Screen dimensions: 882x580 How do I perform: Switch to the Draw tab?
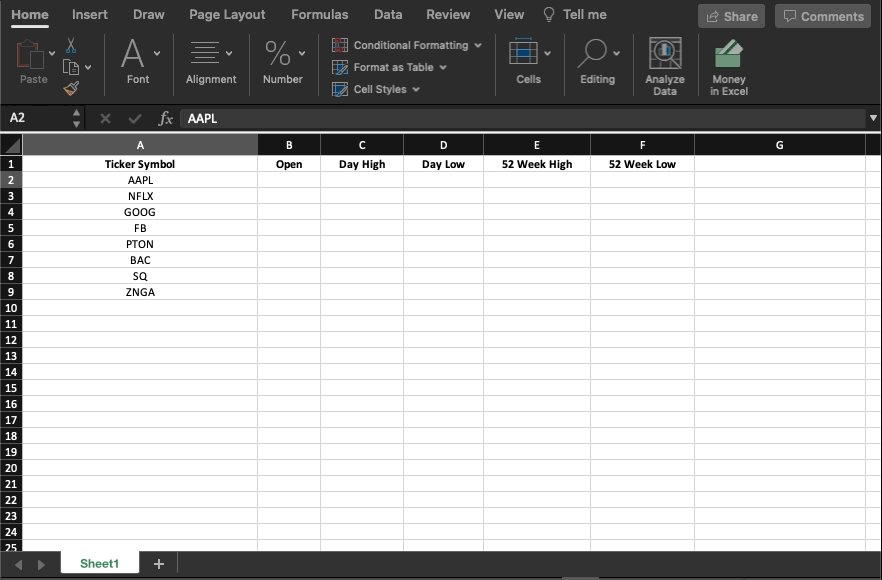pos(148,15)
